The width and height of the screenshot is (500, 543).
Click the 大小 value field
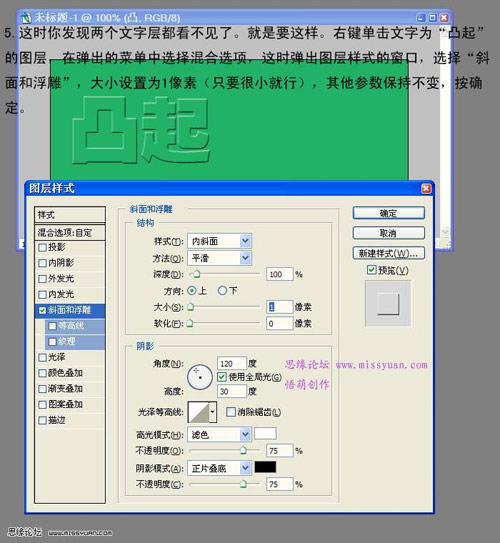pyautogui.click(x=280, y=307)
